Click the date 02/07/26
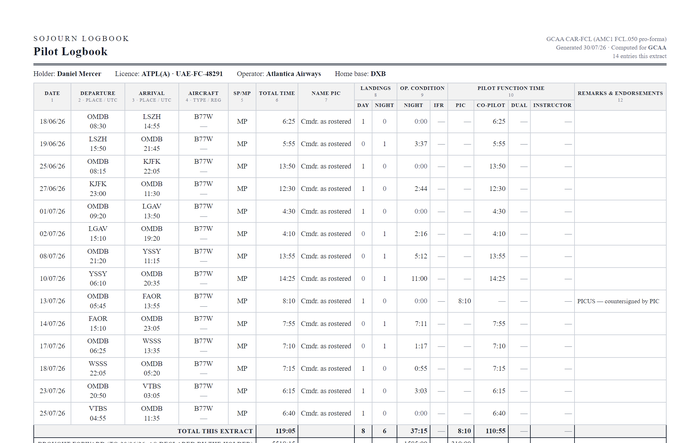Viewport: 700px width, 443px height. [52, 234]
